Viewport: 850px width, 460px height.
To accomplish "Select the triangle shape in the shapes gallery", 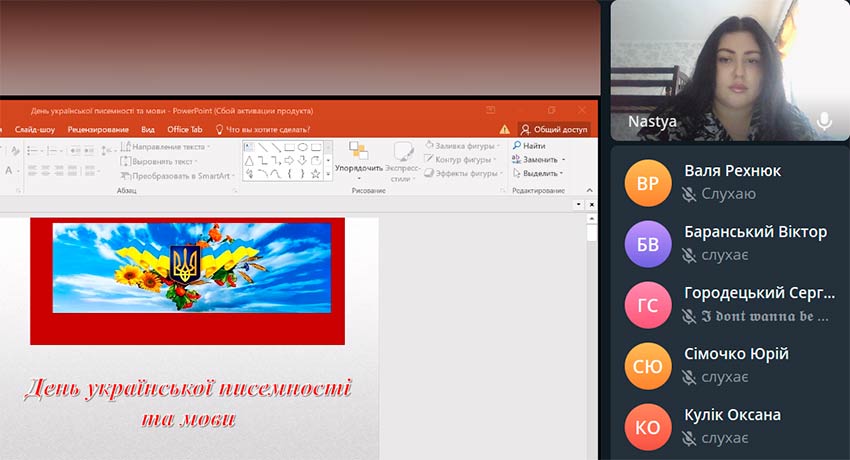I will (249, 160).
